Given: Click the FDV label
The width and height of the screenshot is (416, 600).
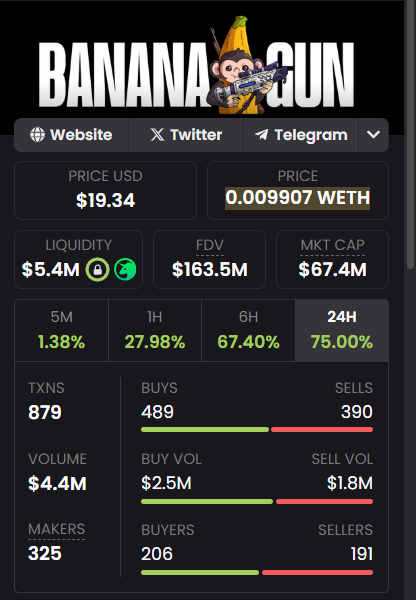Looking at the screenshot, I should [x=210, y=245].
